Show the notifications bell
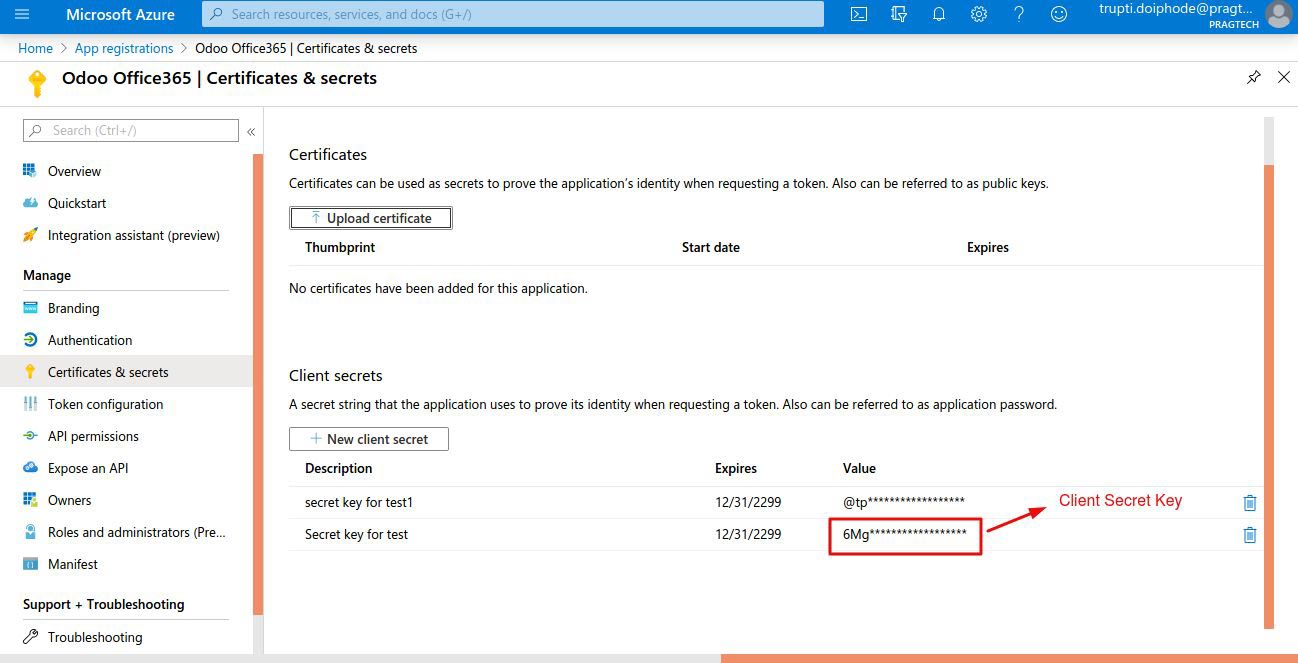The image size is (1298, 663). (x=939, y=14)
